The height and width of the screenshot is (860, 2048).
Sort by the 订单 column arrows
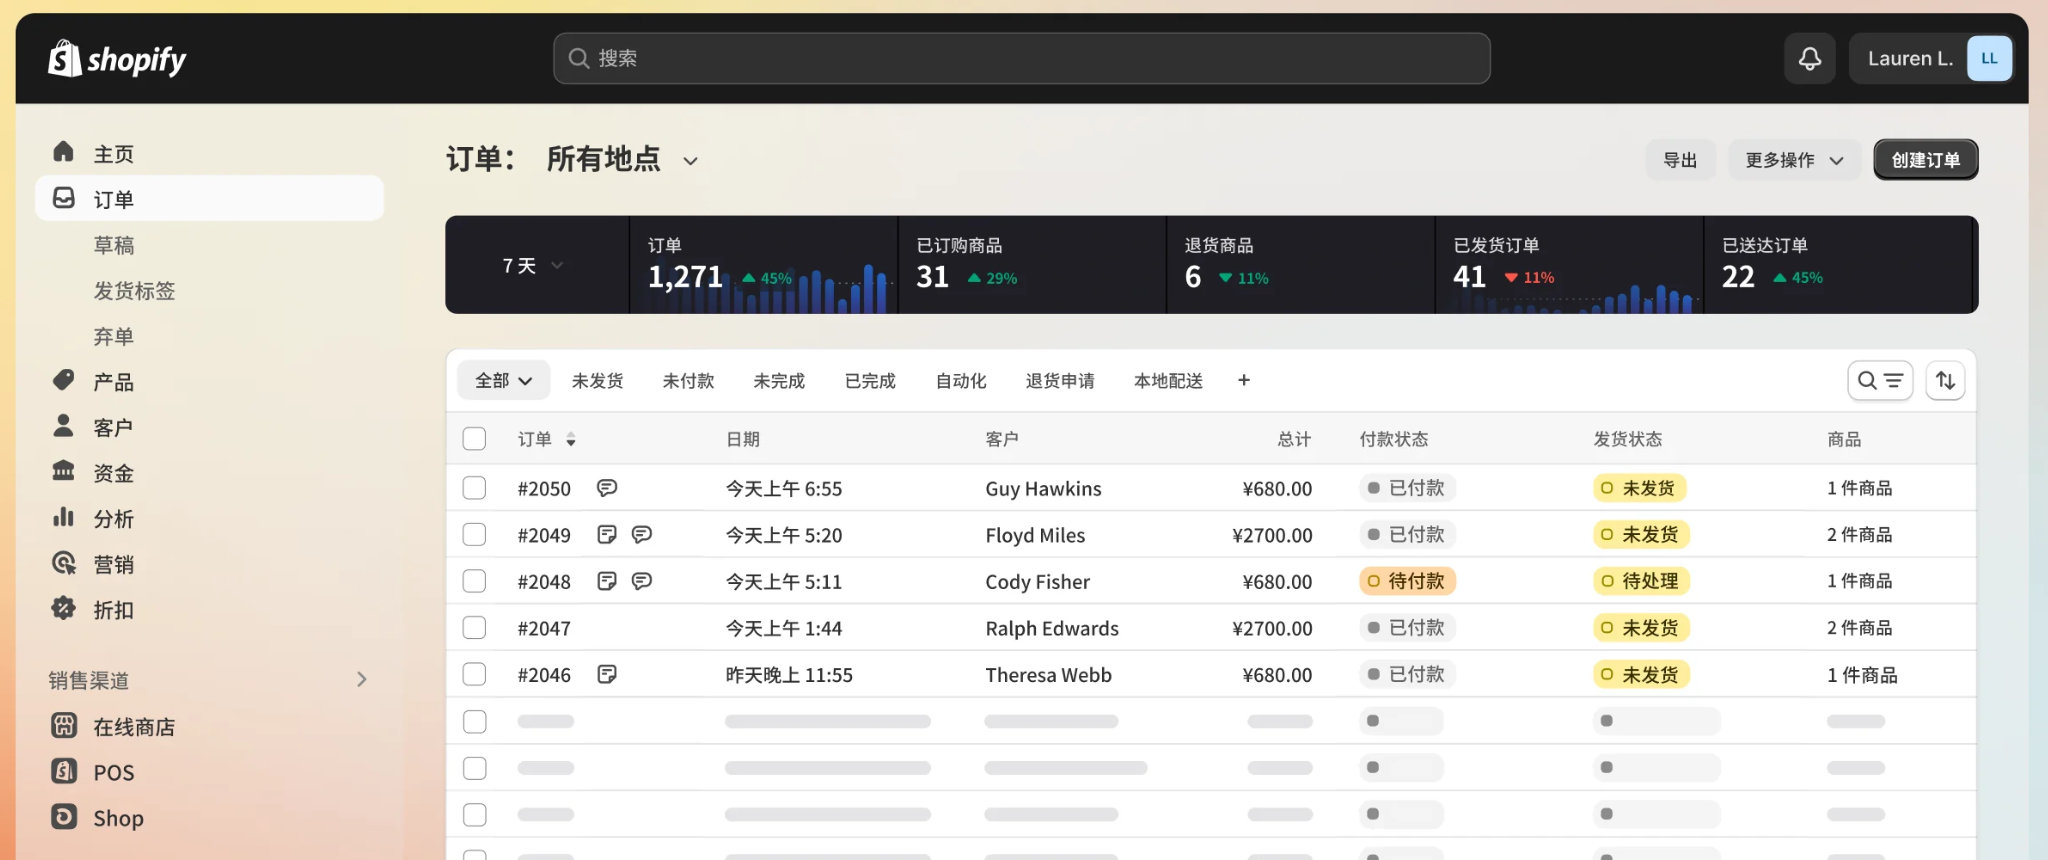[571, 439]
